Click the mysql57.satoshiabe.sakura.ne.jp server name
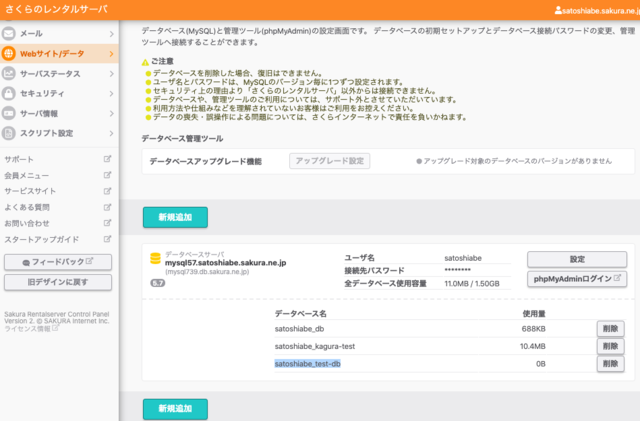Screen dimensions: 640x421 [225, 263]
